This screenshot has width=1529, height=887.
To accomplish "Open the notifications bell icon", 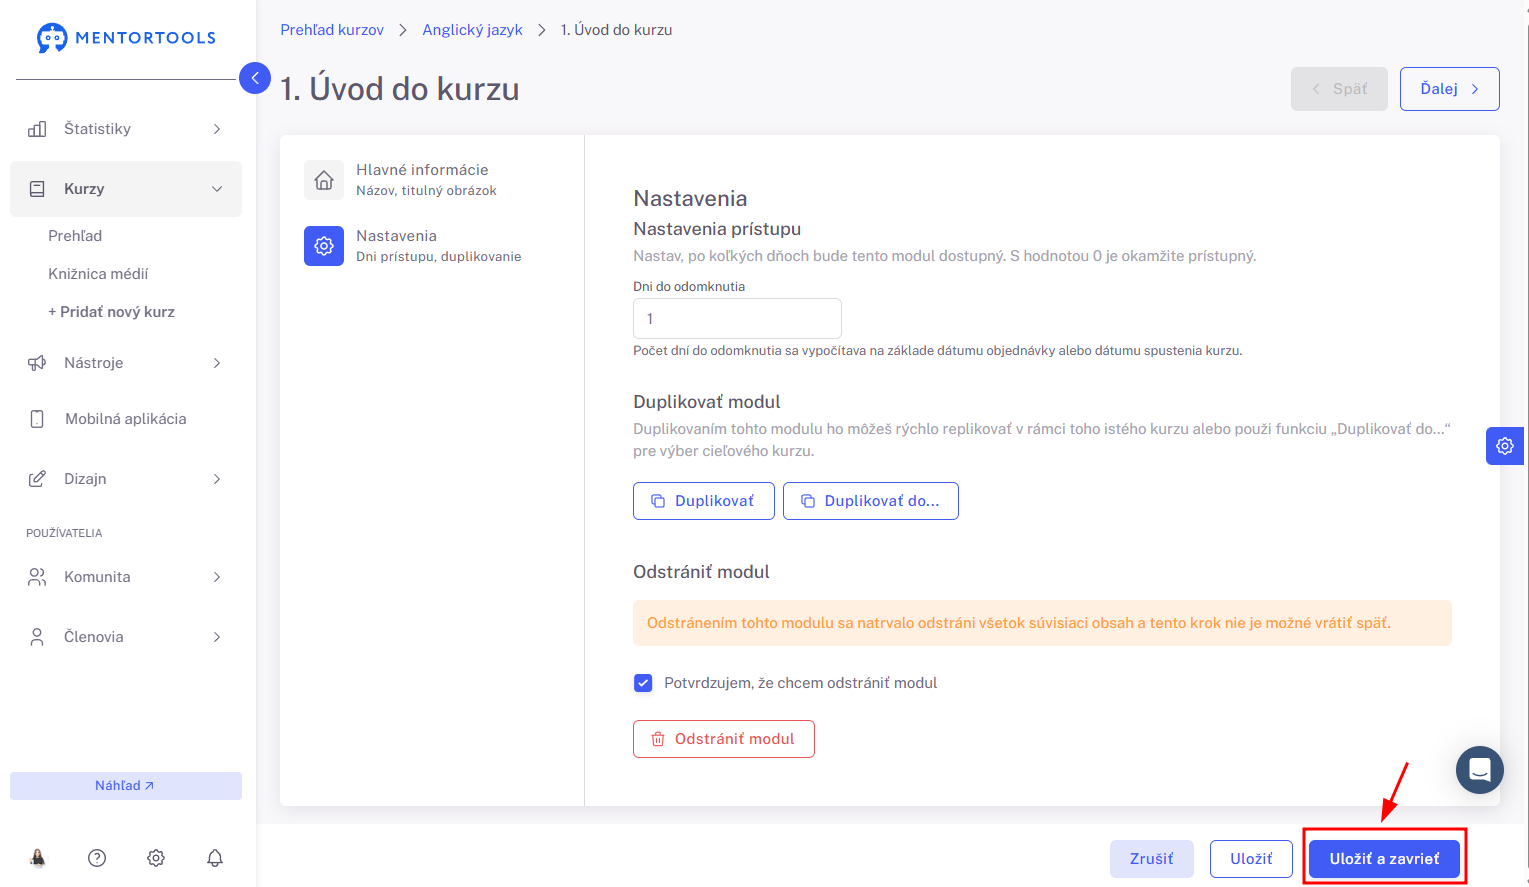I will (215, 858).
